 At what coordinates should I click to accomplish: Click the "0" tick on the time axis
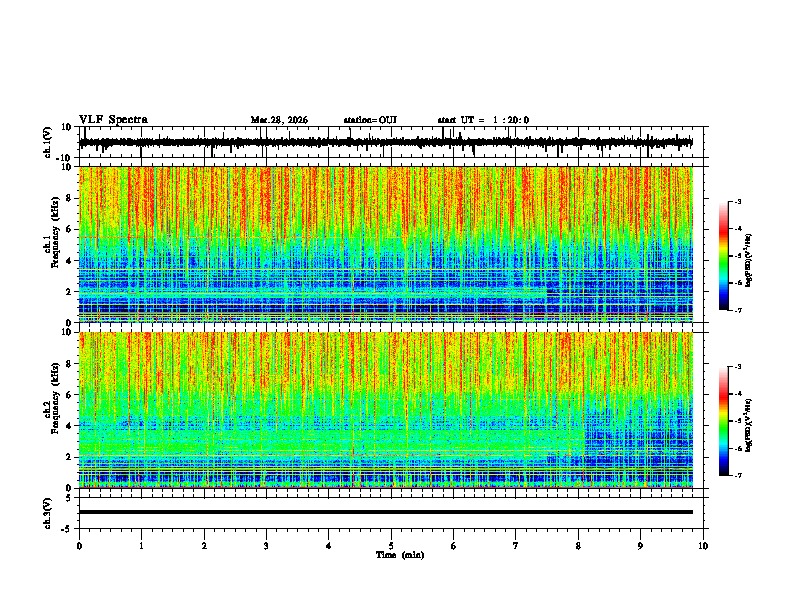click(79, 546)
